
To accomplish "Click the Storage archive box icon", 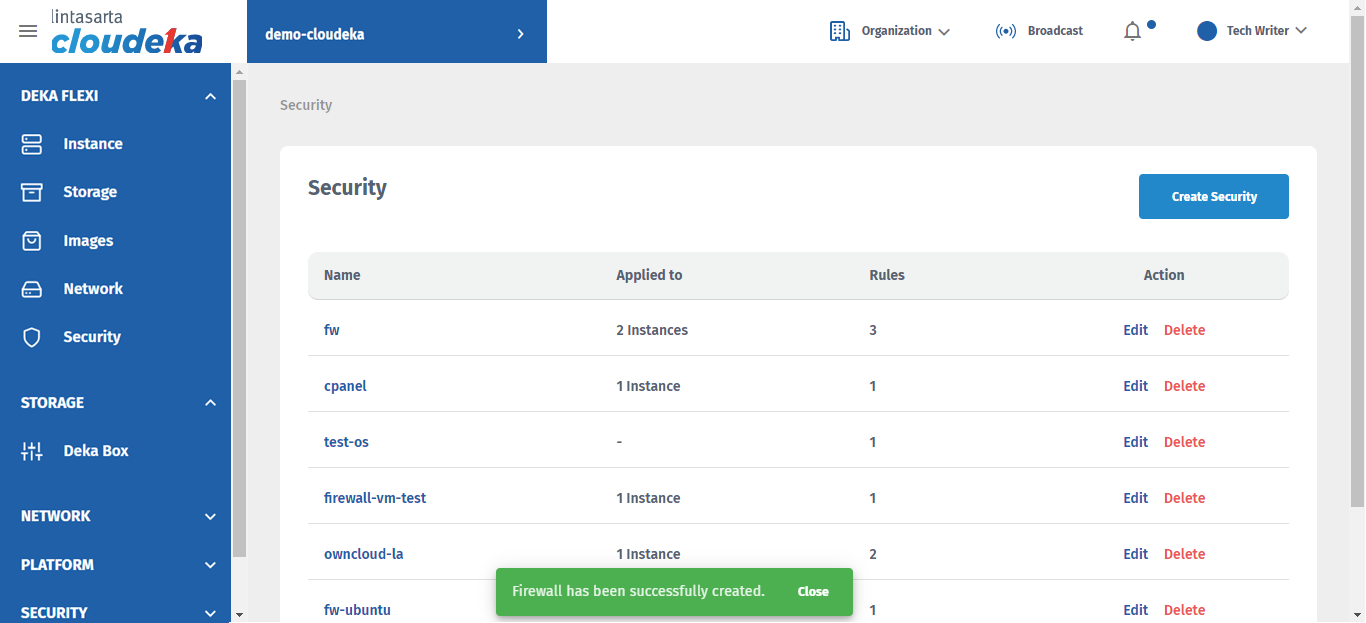I will coord(32,192).
